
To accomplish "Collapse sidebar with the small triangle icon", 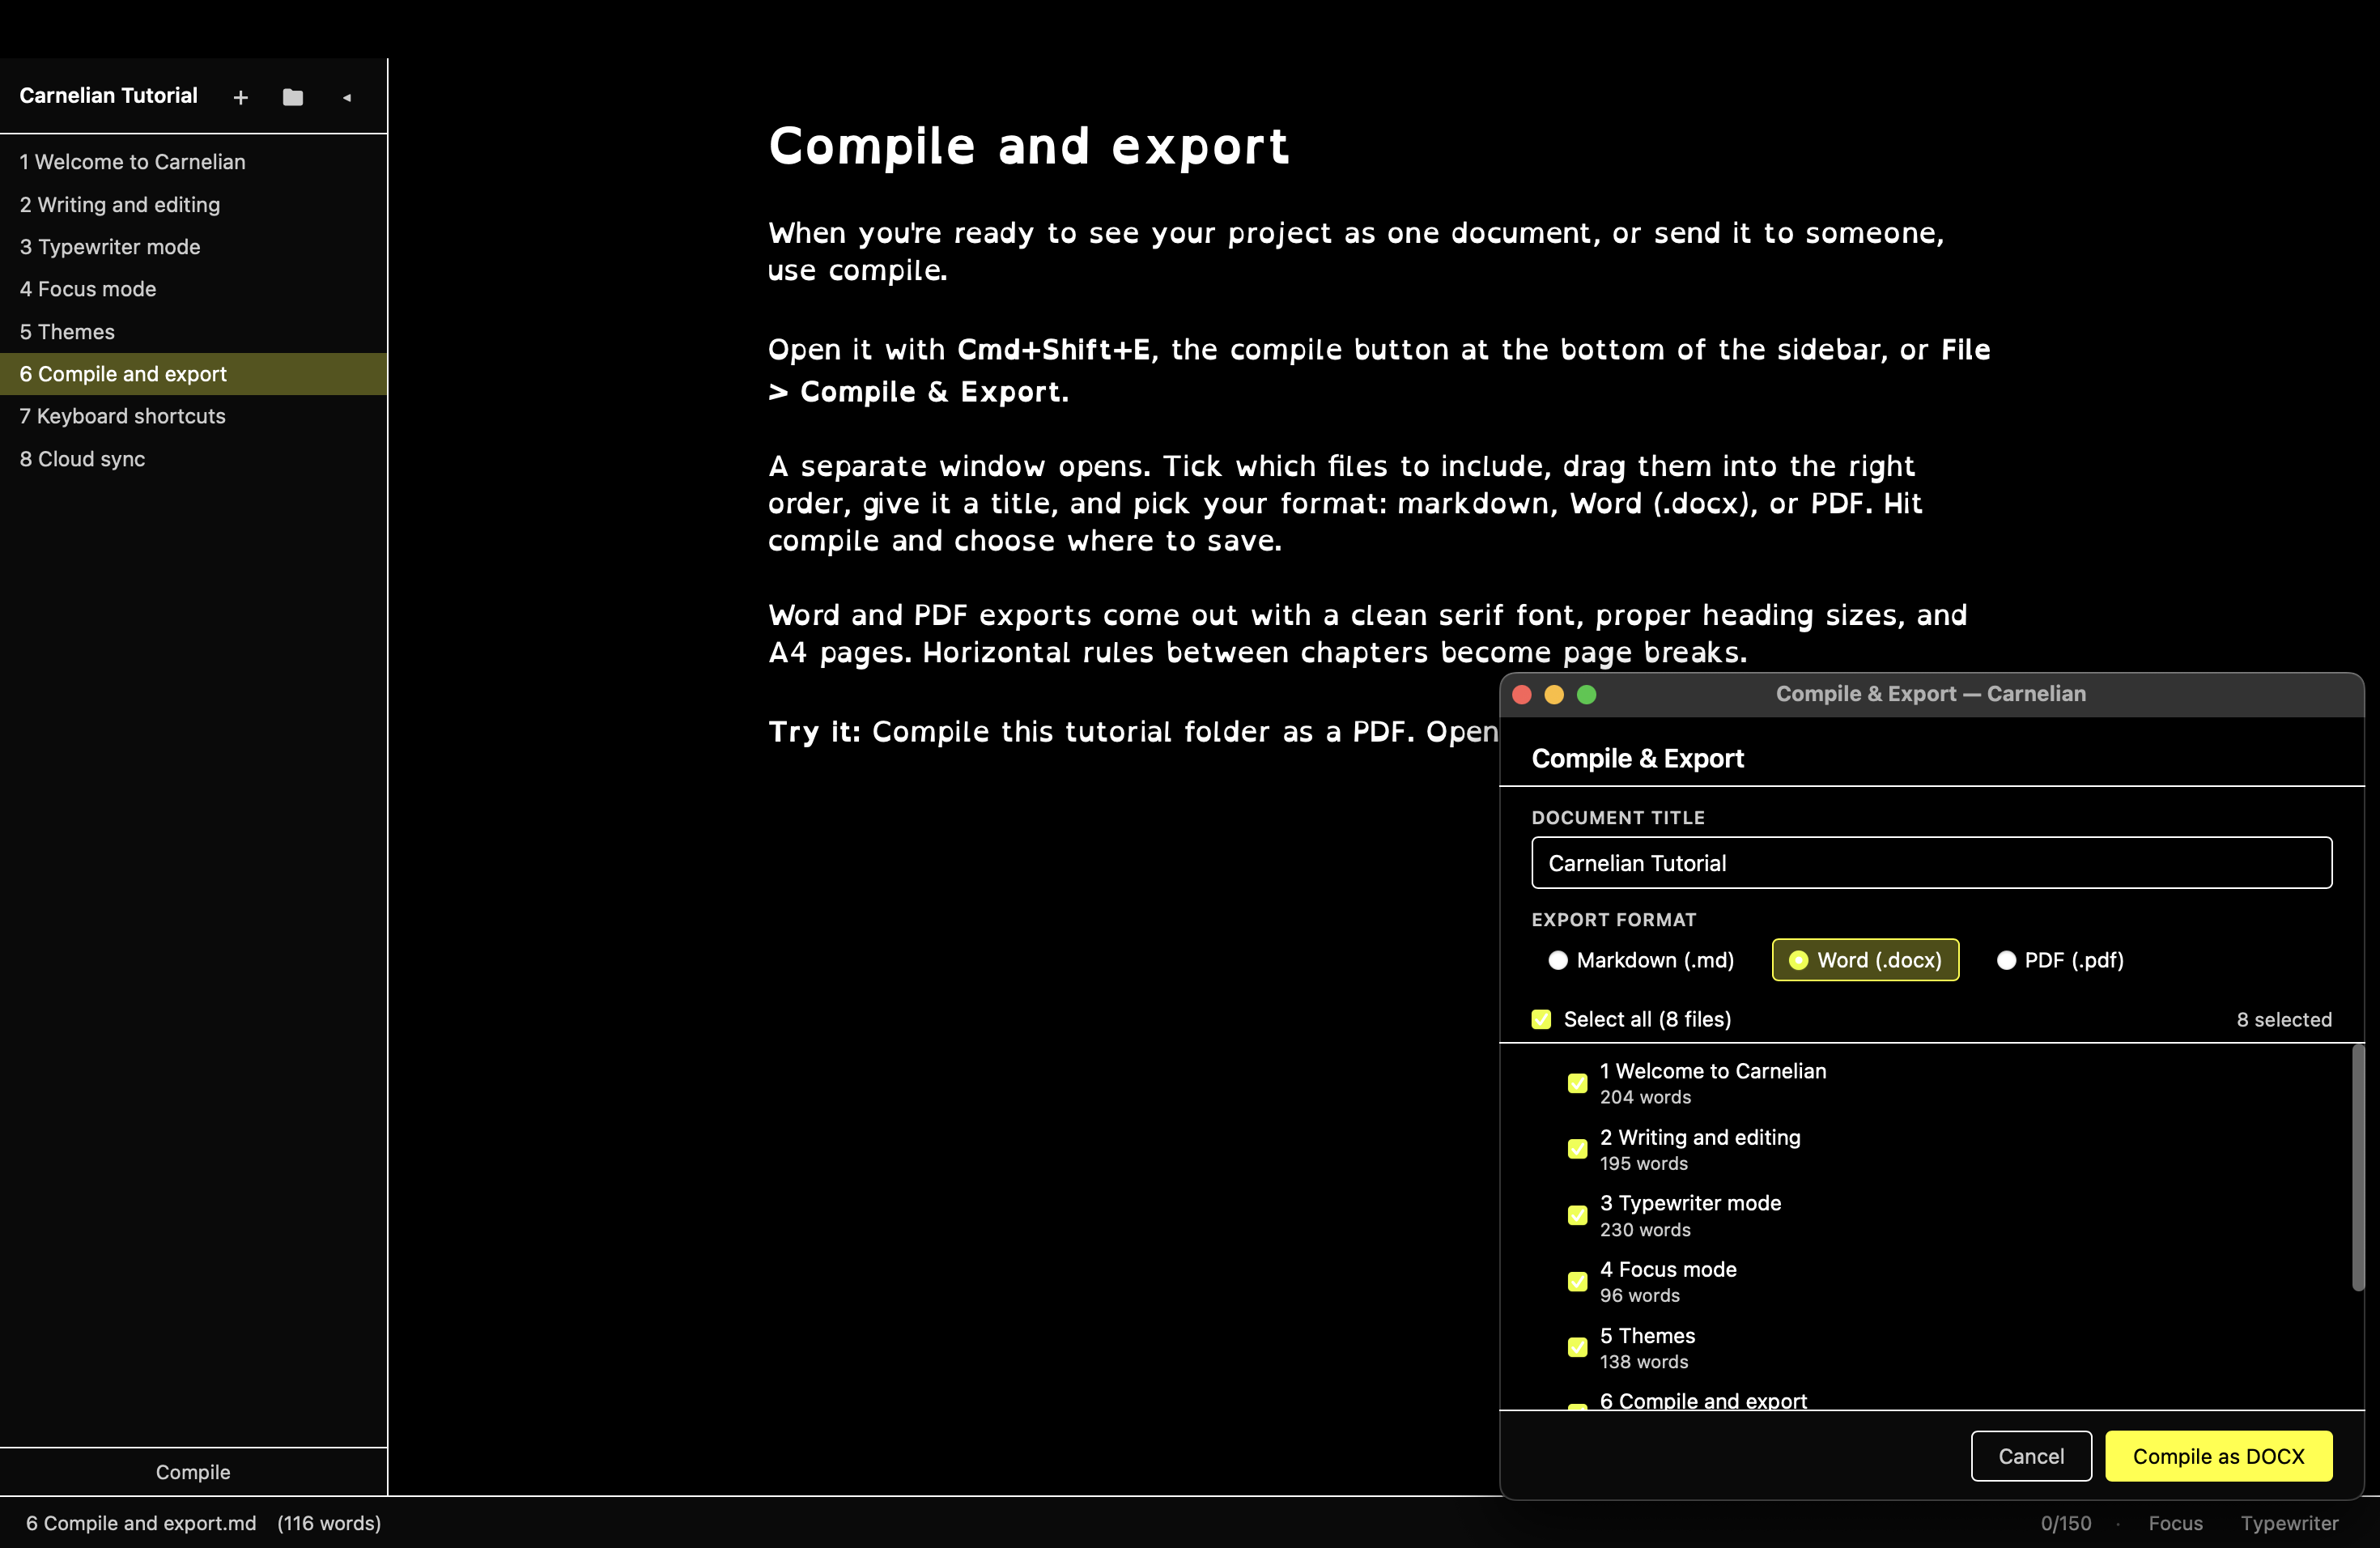I will [x=346, y=97].
